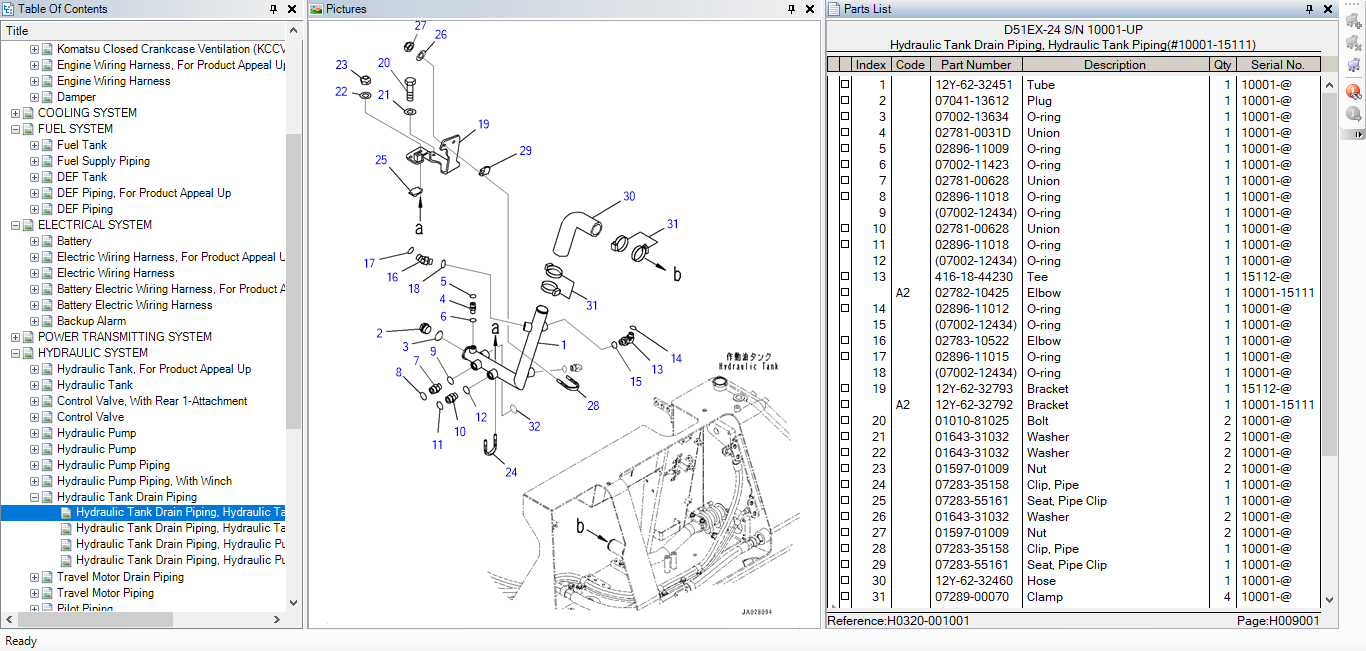Image resolution: width=1366 pixels, height=651 pixels.
Task: Click the page icon beside POWER TRANSMITTING SYSTEM
Action: [x=28, y=337]
